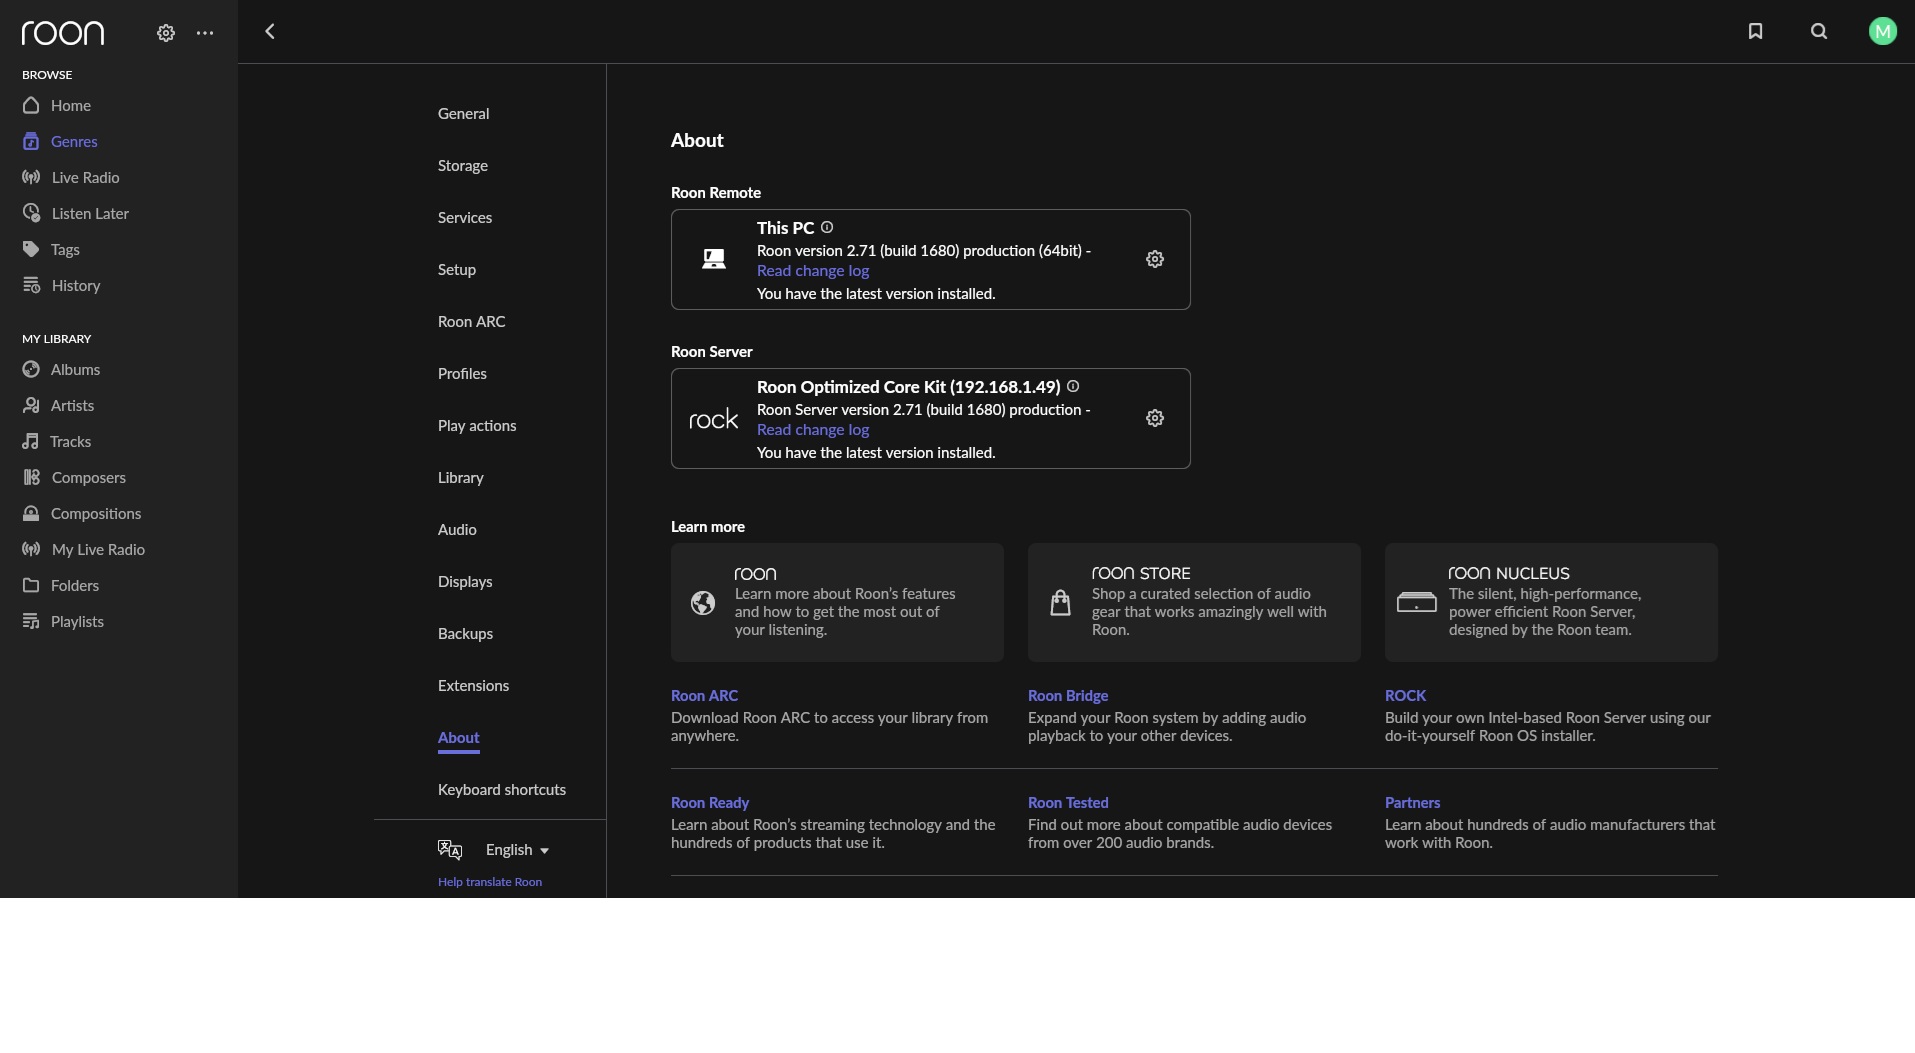Viewport: 1915px width, 1053px height.
Task: Click the Tags icon
Action: point(31,249)
